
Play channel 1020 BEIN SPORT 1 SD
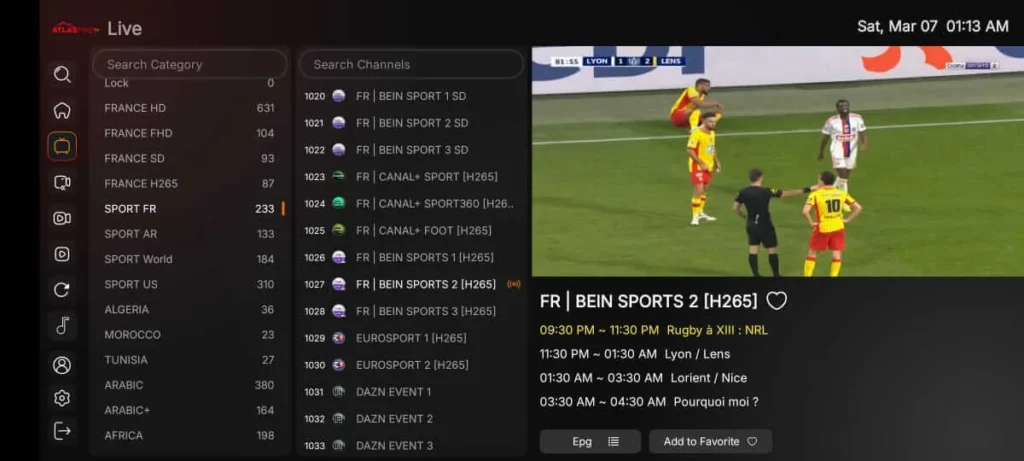coord(411,96)
